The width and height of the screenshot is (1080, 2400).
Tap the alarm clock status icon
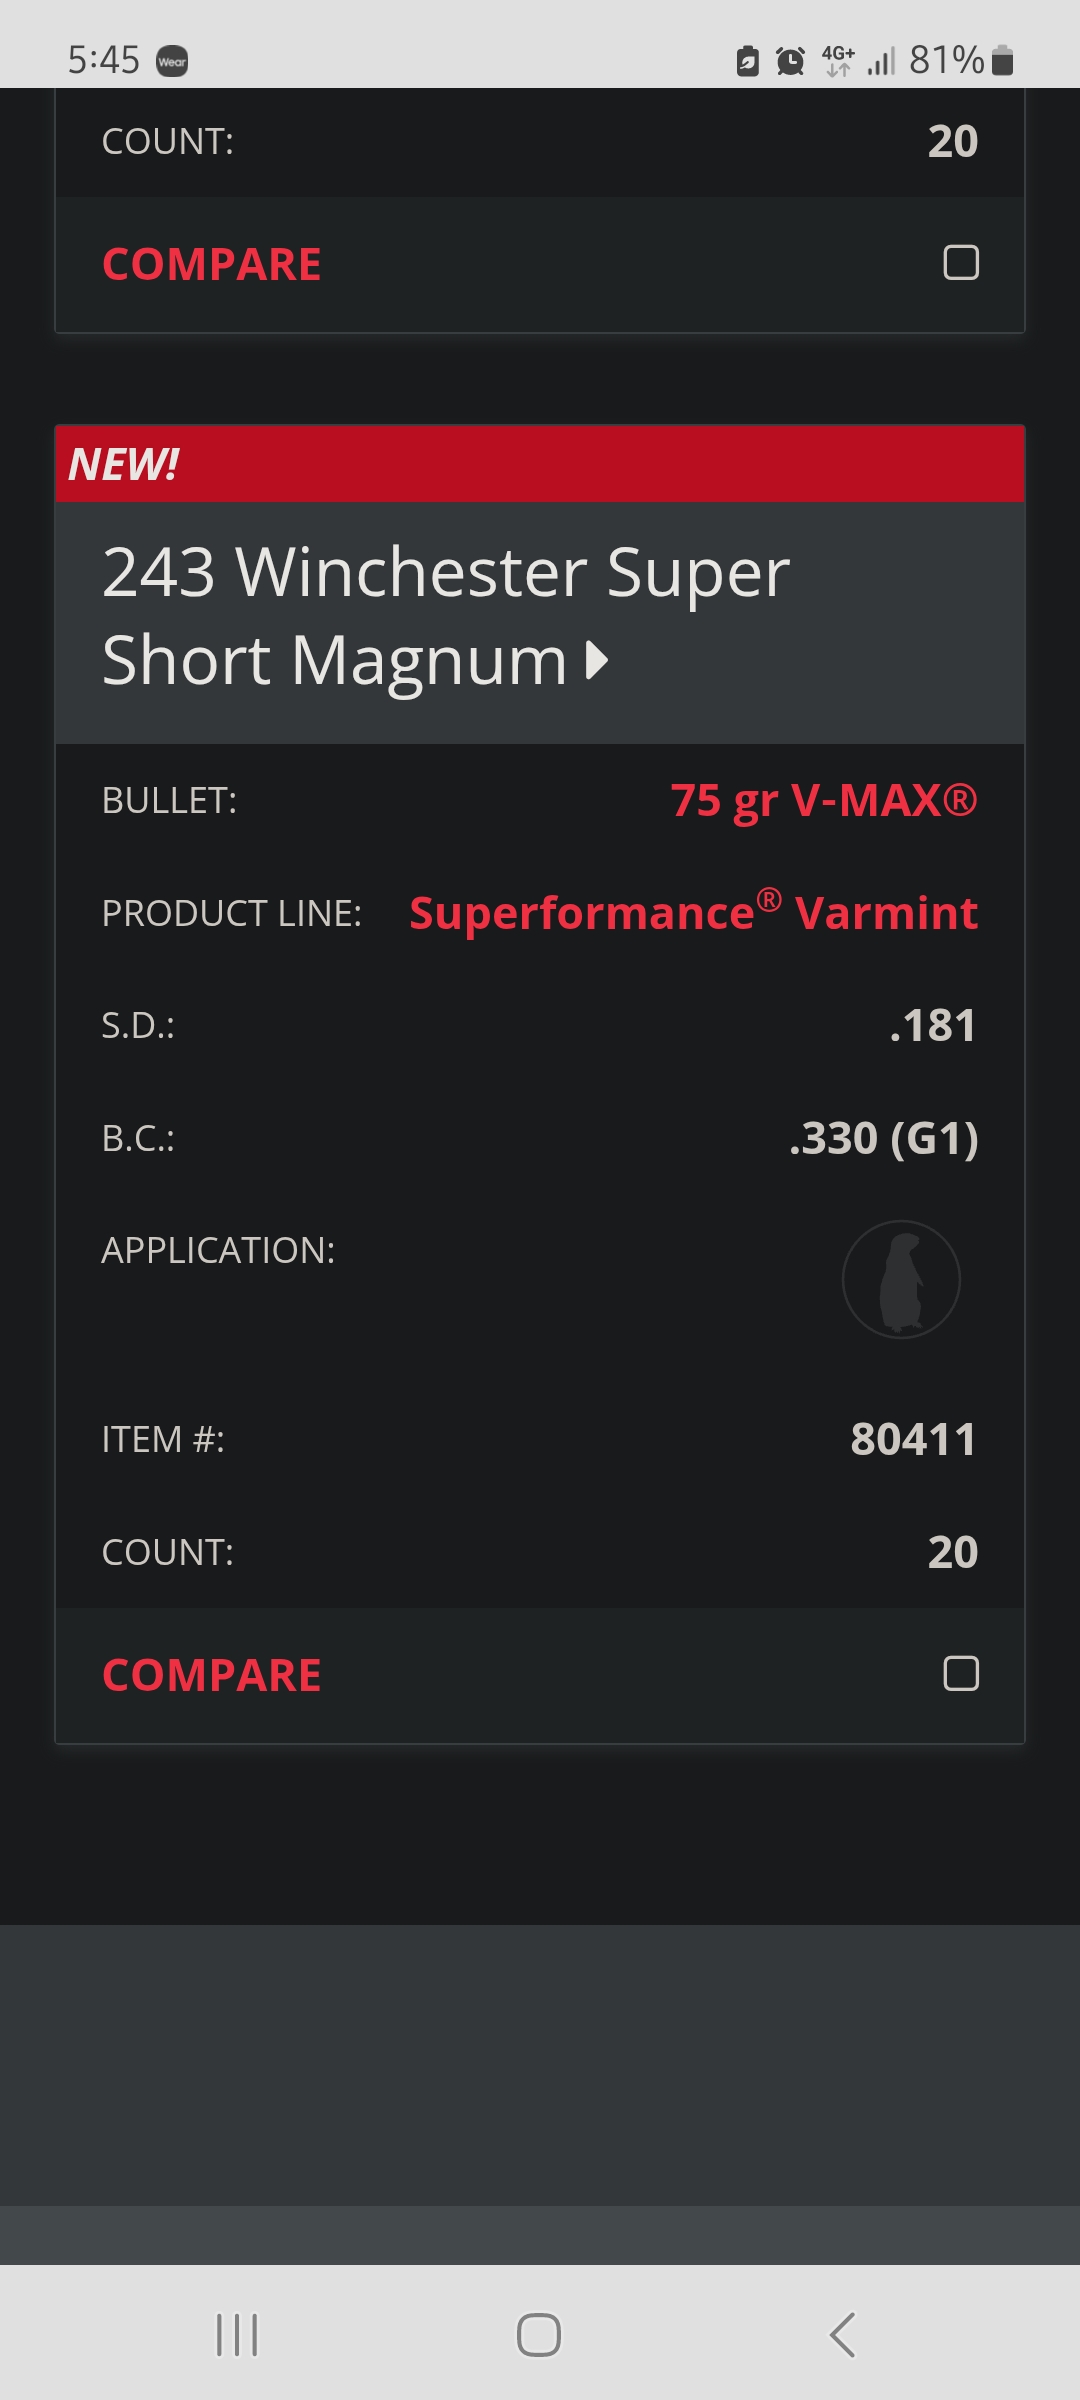tap(790, 61)
